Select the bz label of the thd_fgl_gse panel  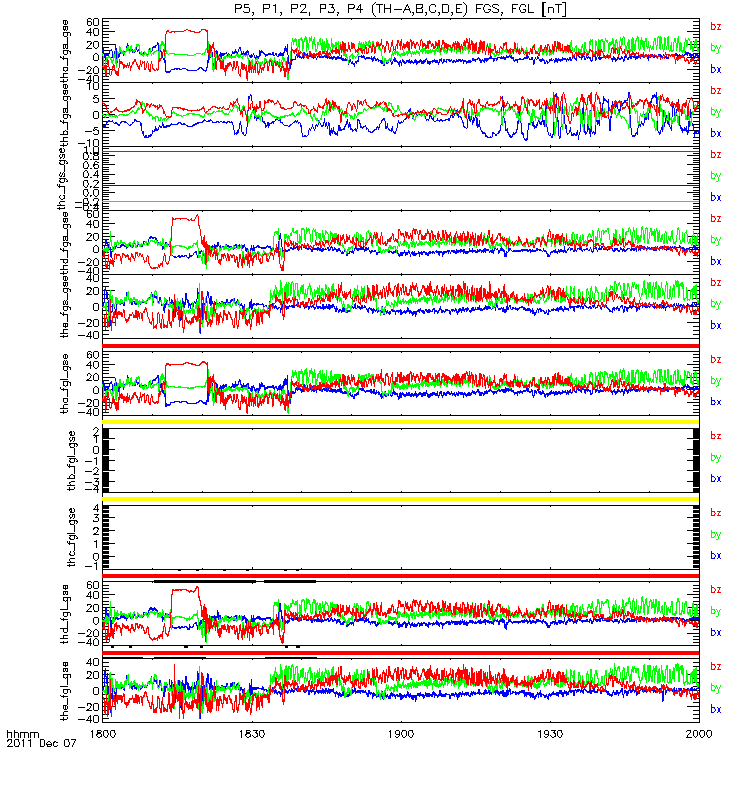click(715, 590)
